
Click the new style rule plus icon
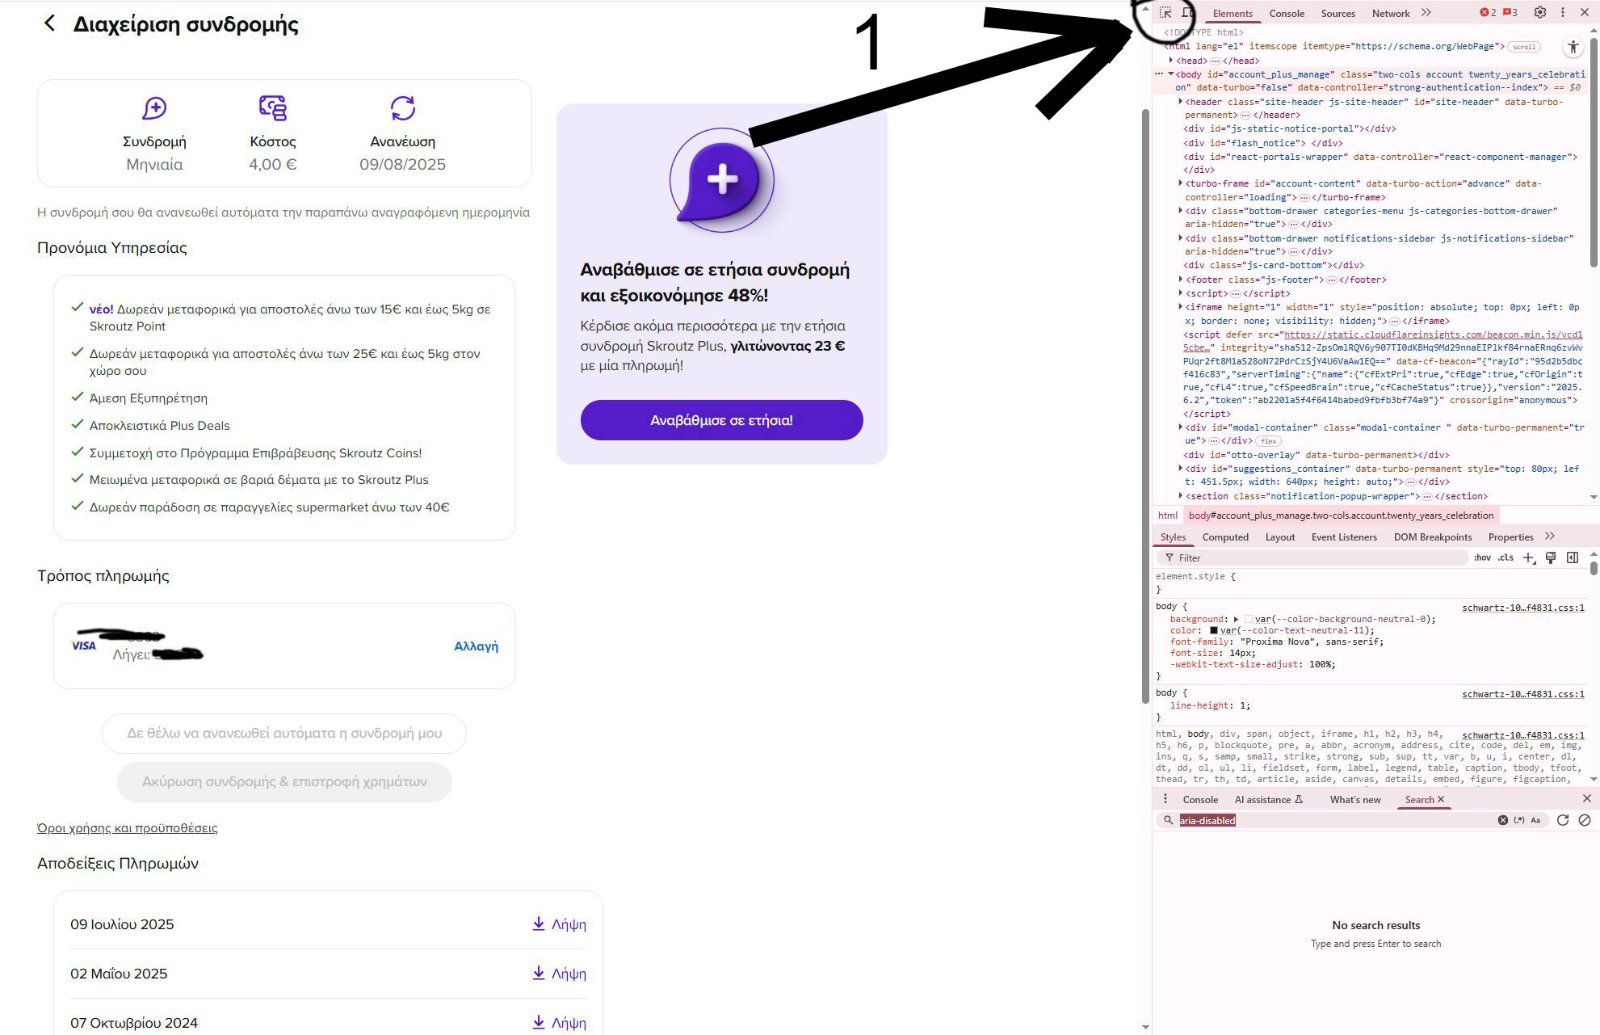(x=1528, y=558)
